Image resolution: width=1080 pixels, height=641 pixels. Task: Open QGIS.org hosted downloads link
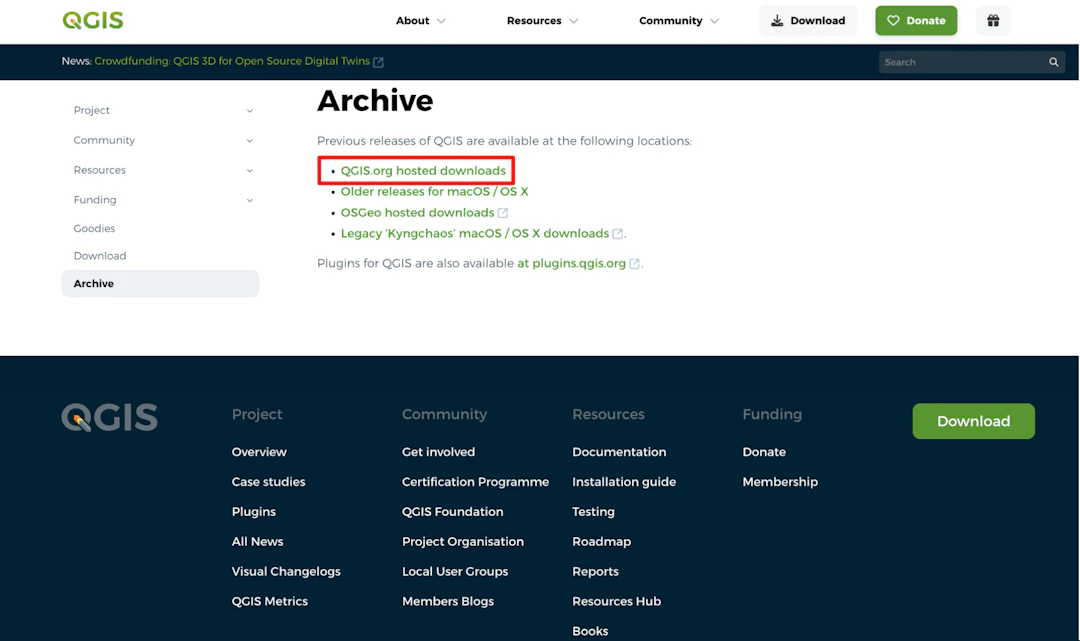click(x=423, y=170)
